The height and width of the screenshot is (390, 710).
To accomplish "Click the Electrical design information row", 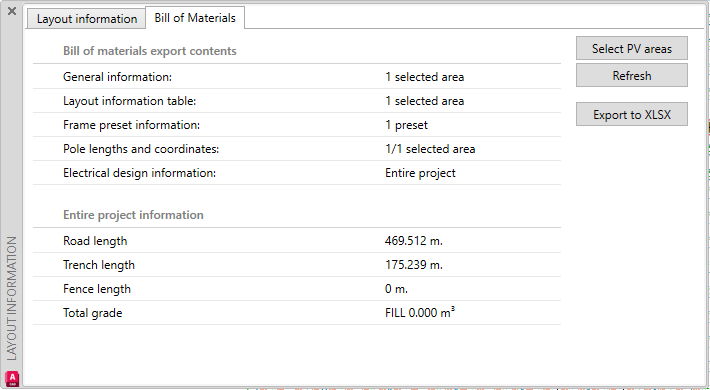I will coord(297,173).
